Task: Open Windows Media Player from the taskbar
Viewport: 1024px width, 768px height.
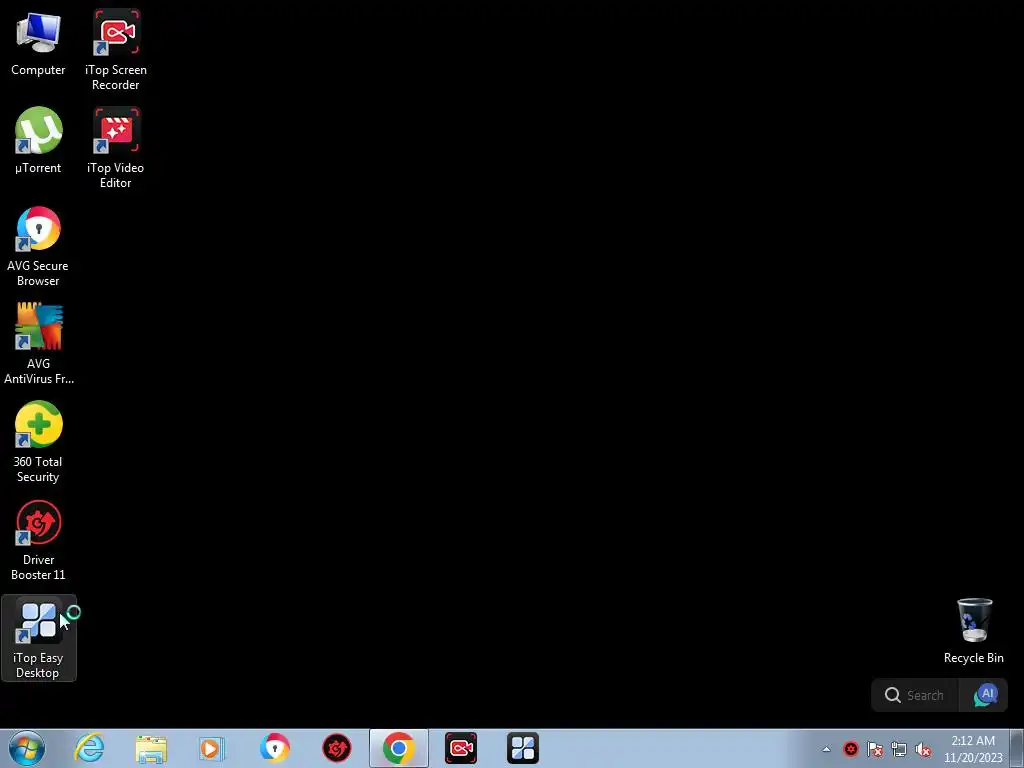Action: point(212,748)
